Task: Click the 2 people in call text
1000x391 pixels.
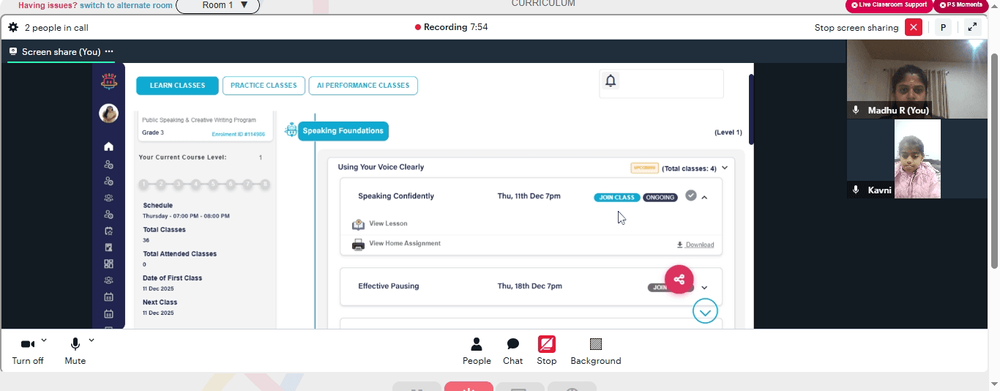Action: pos(56,27)
